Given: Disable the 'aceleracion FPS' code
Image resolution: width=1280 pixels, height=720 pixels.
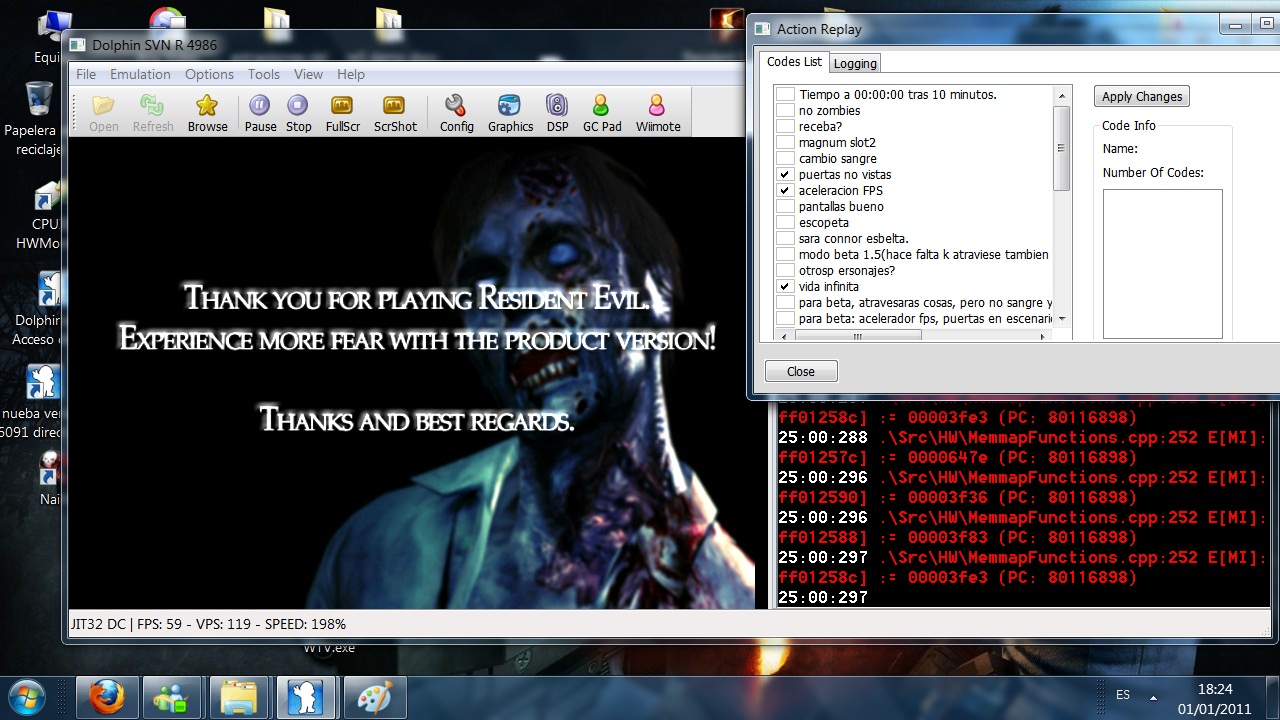Looking at the screenshot, I should (x=786, y=191).
